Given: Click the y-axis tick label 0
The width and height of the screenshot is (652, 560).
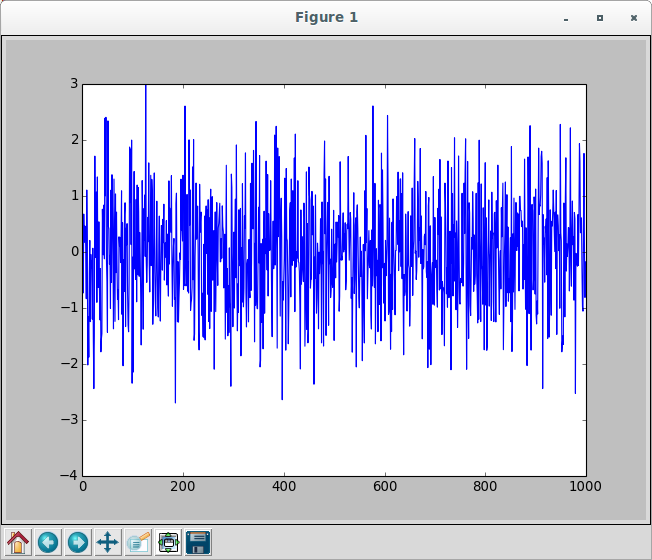Looking at the screenshot, I should (74, 252).
